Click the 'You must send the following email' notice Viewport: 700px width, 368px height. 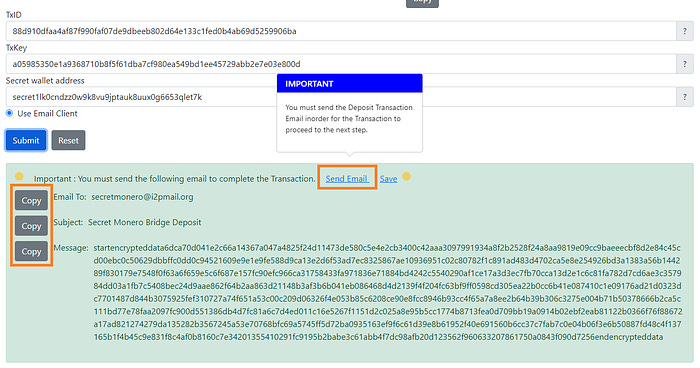175,179
